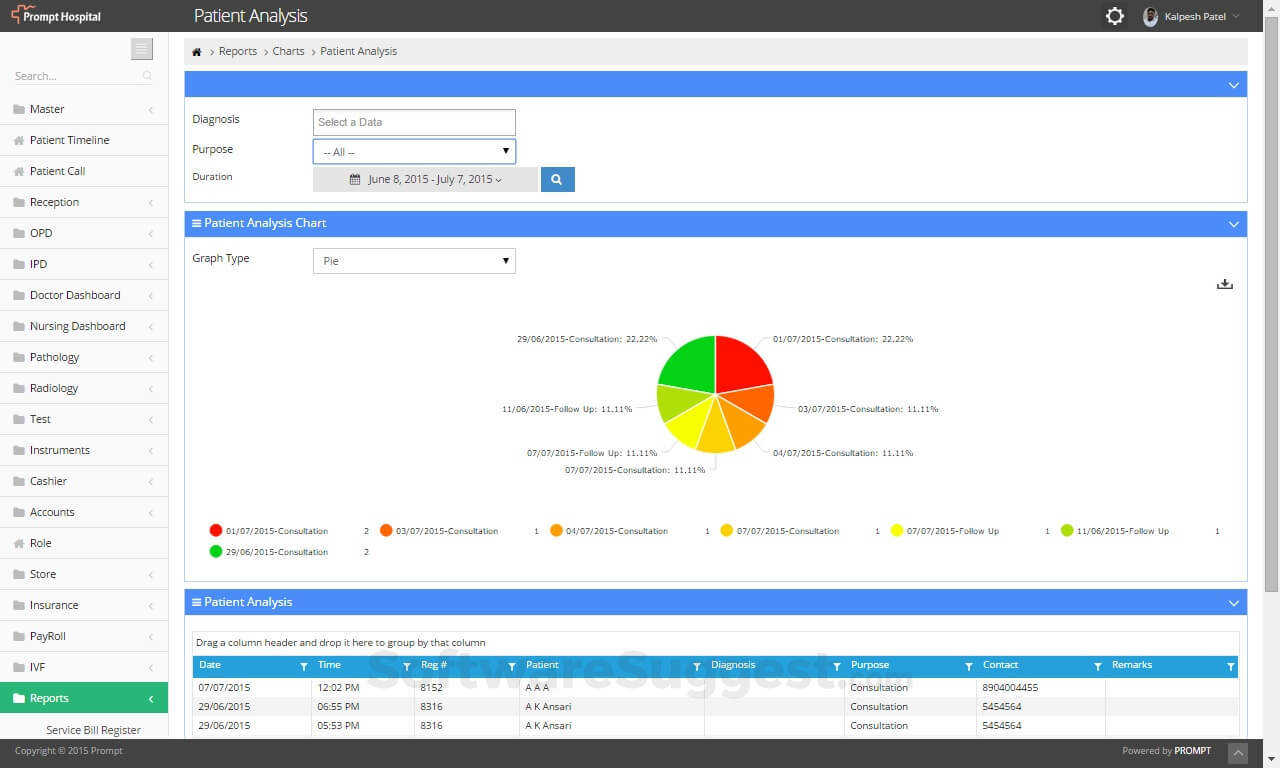Image resolution: width=1280 pixels, height=768 pixels.
Task: Expand the IPD section in the sidebar
Action: [x=37, y=264]
